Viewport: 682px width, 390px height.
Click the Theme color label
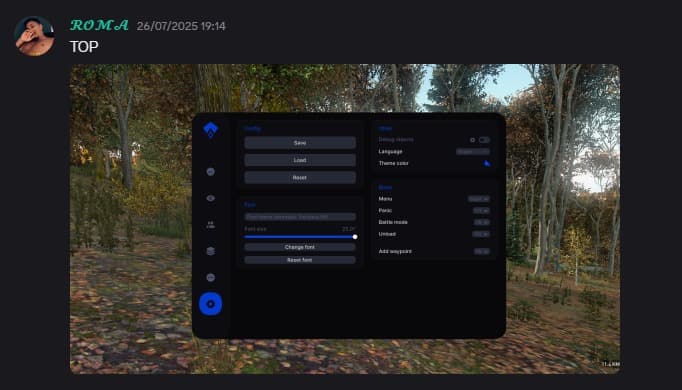click(x=393, y=163)
